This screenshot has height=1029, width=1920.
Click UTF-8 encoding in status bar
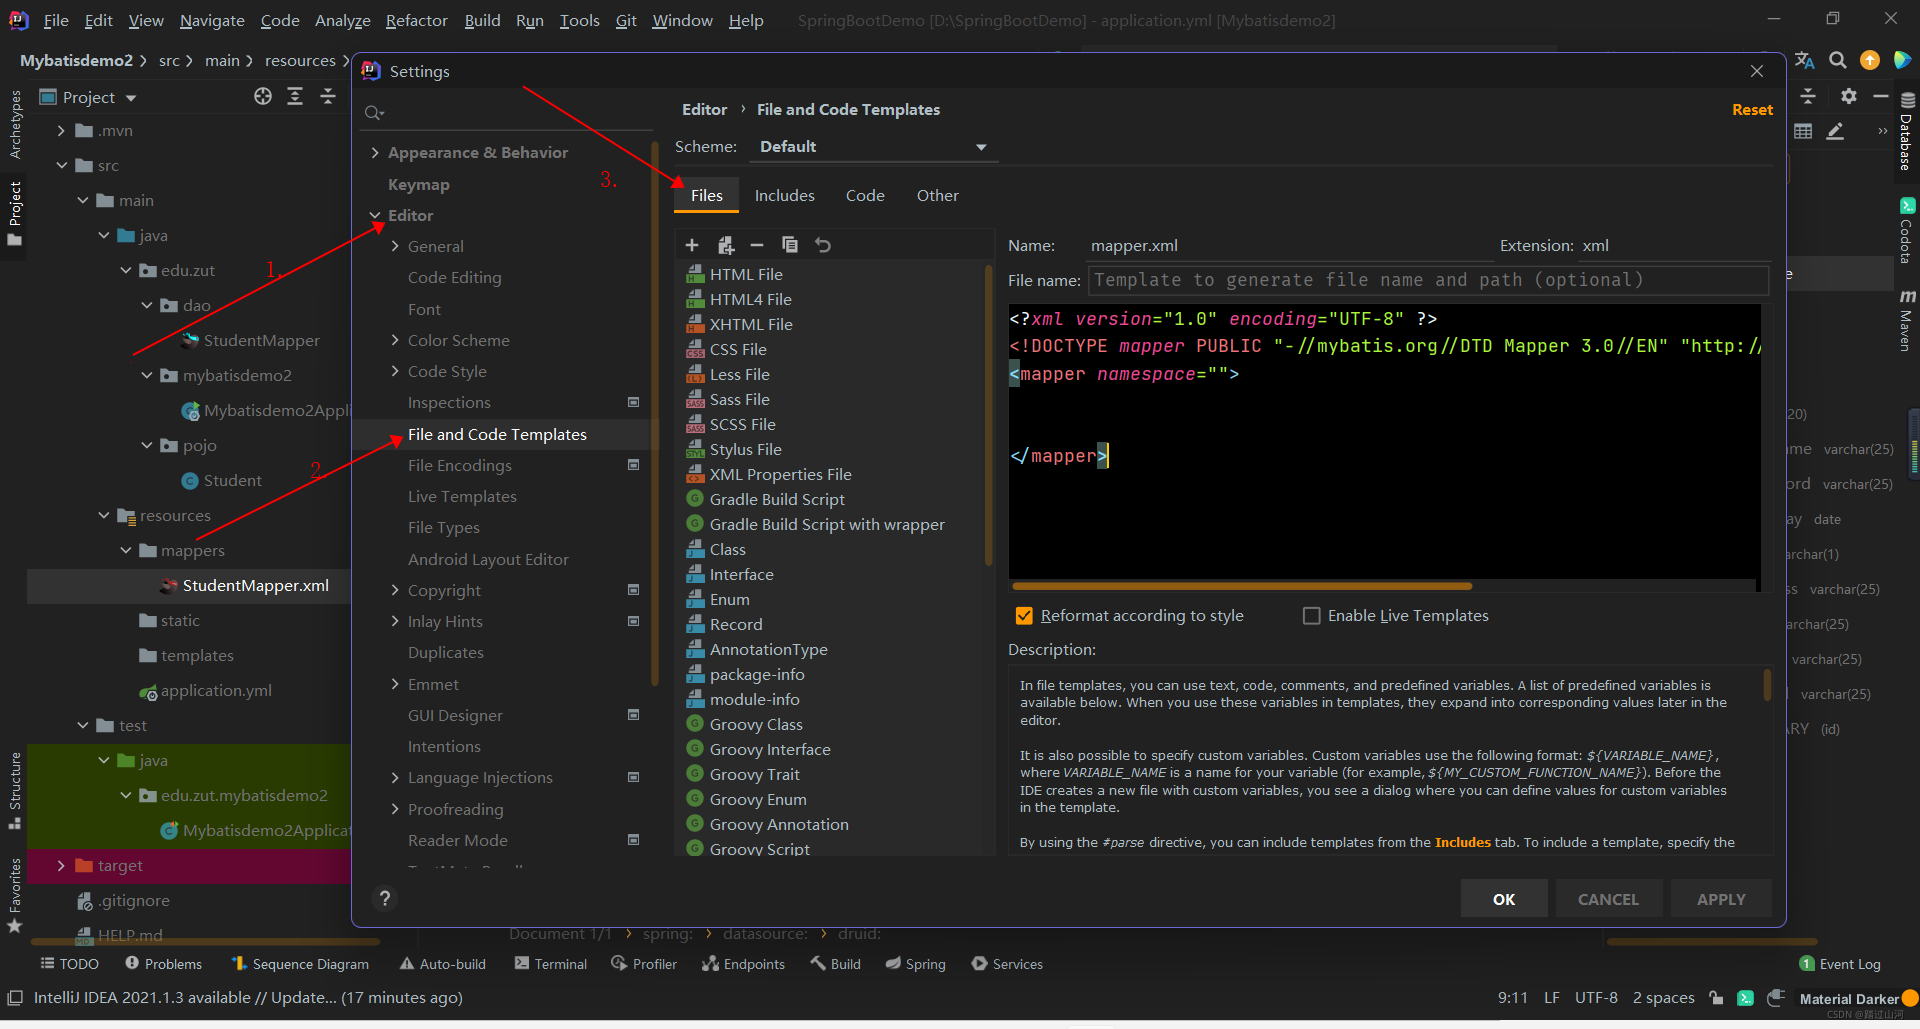tap(1596, 998)
